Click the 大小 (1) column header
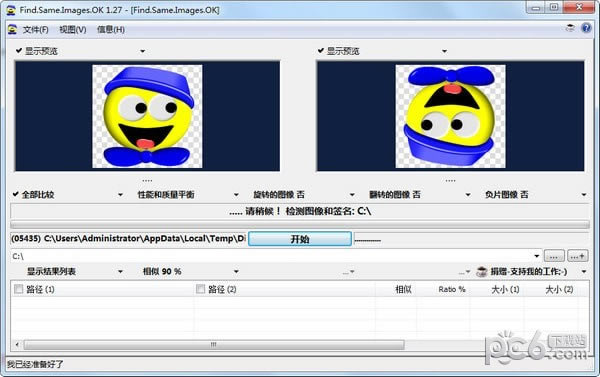The height and width of the screenshot is (377, 600). (505, 289)
